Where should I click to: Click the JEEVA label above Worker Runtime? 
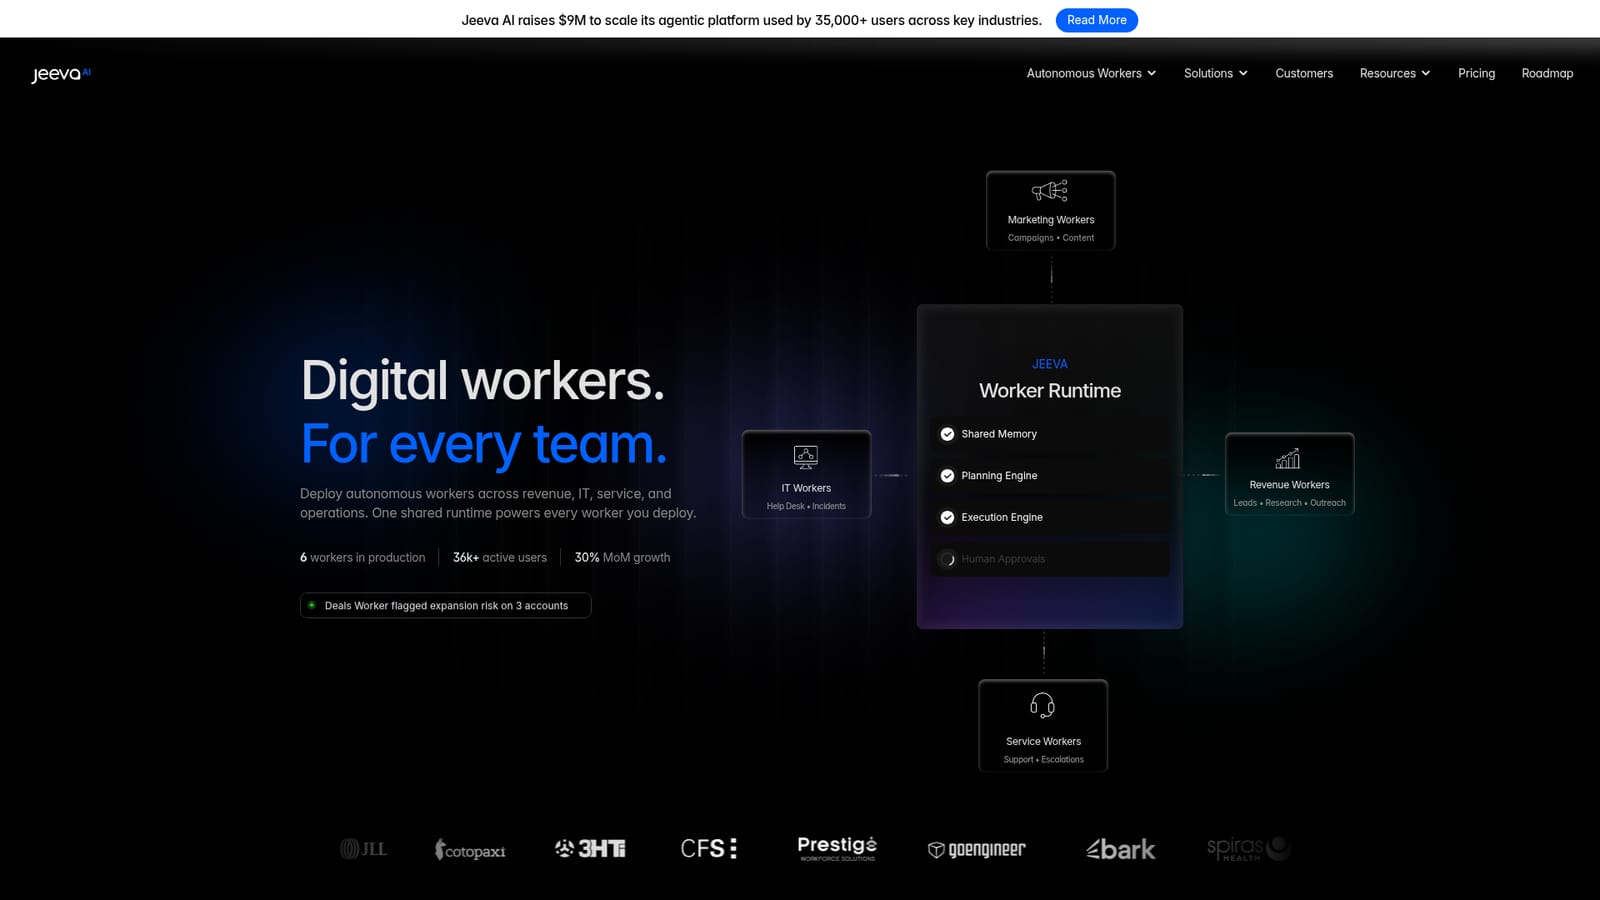1050,364
